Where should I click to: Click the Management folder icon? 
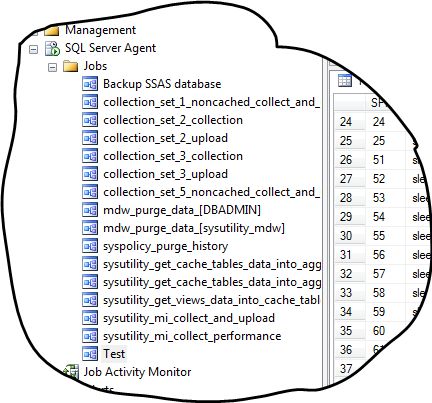pyautogui.click(x=52, y=31)
